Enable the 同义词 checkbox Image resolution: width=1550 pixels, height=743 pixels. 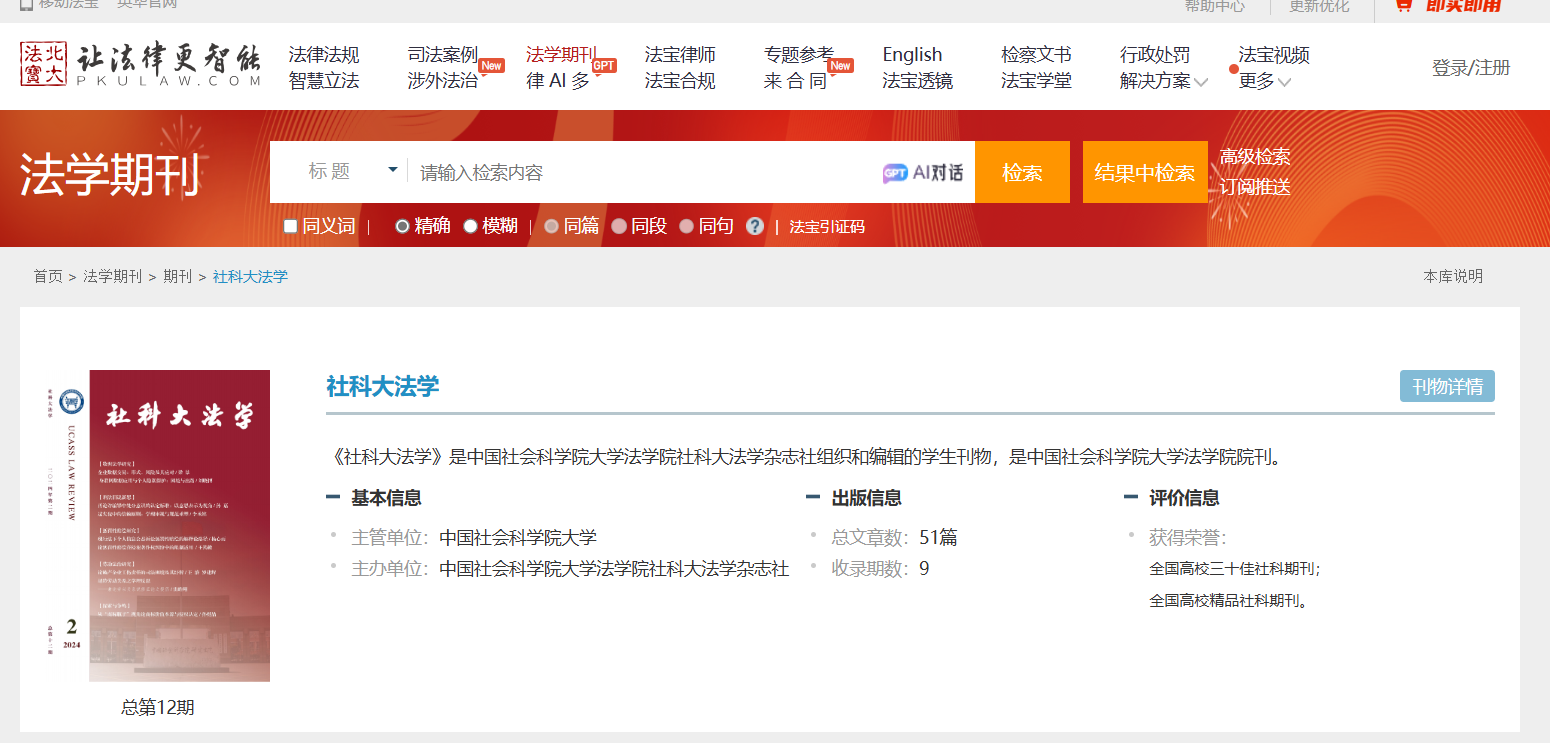click(291, 226)
